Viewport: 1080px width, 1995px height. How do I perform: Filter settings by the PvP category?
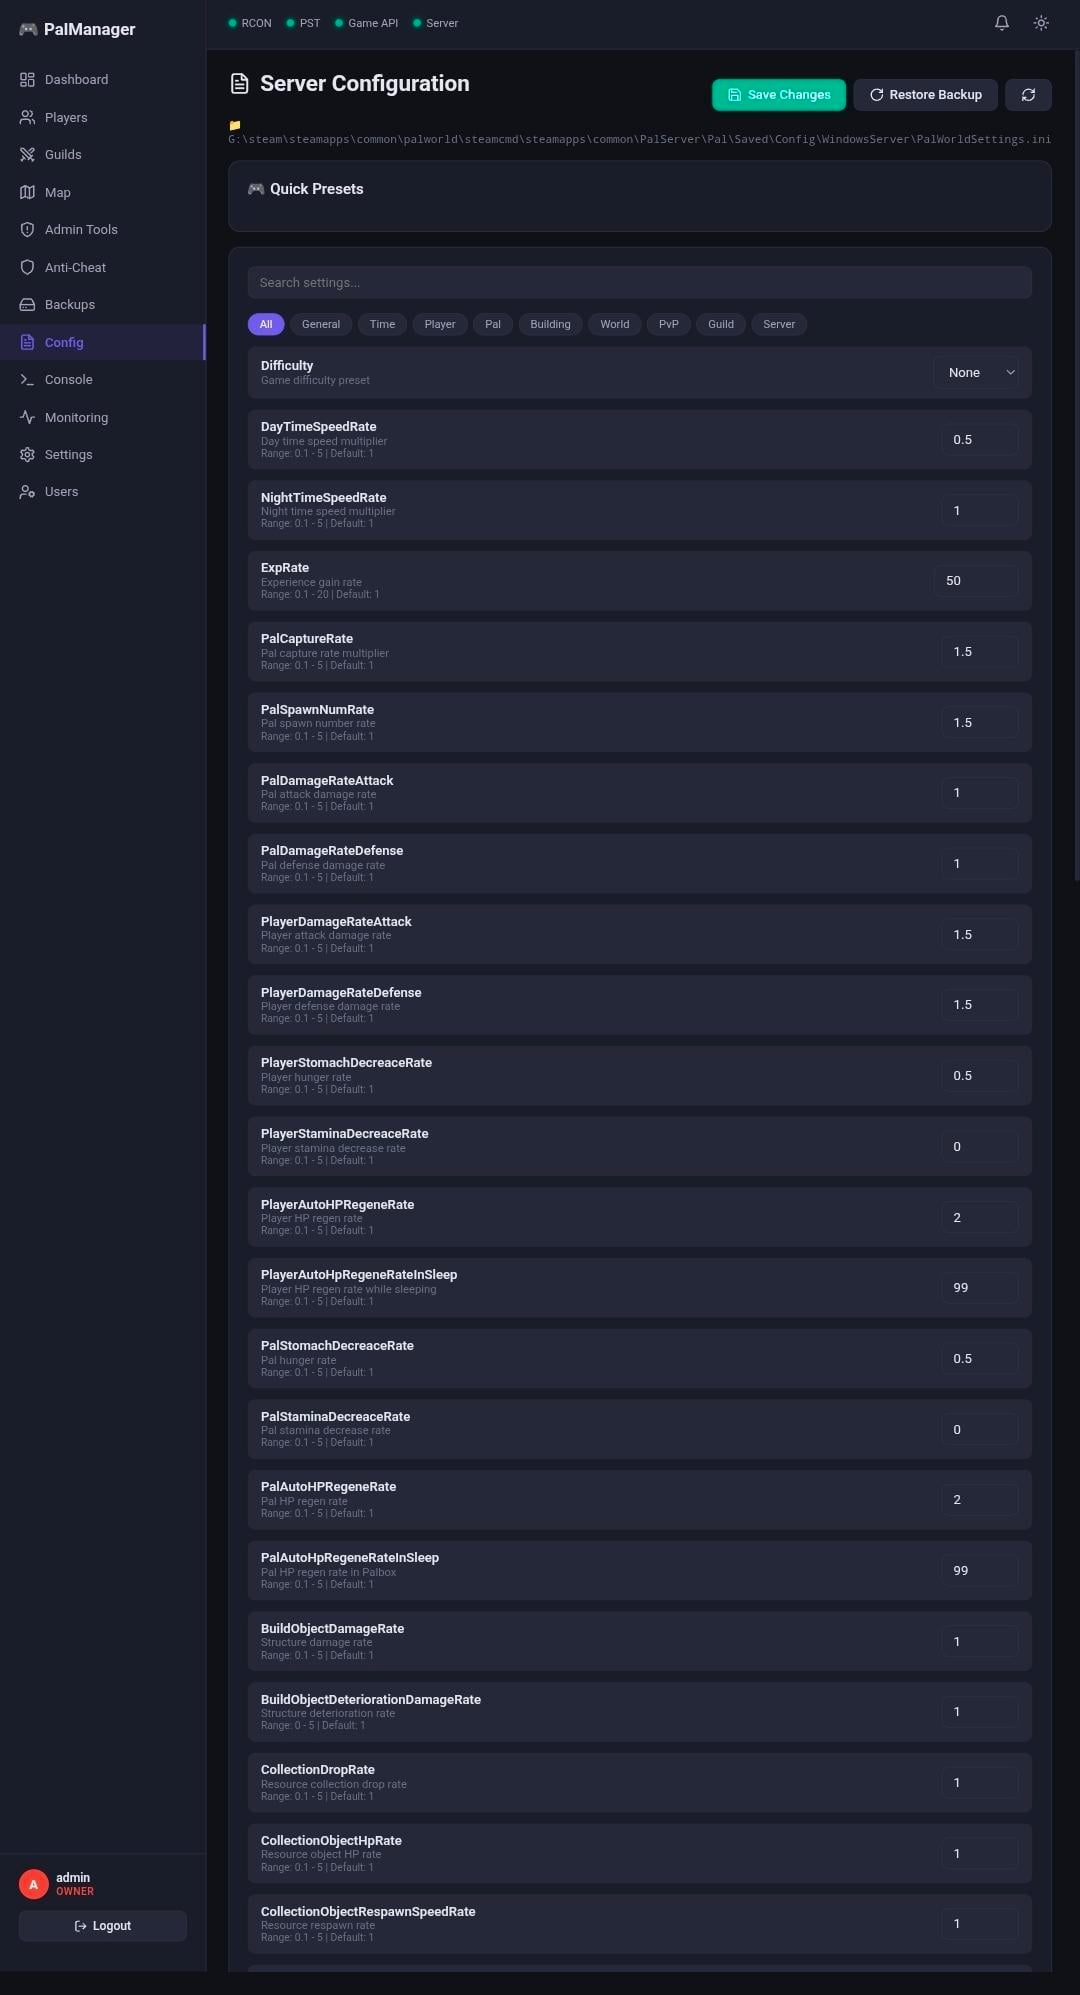click(668, 324)
